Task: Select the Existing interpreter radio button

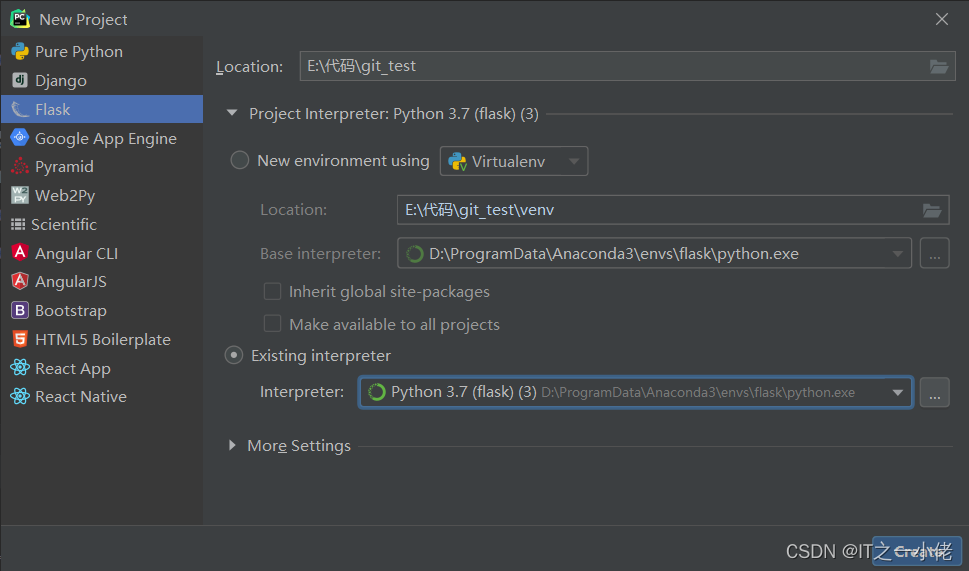Action: pyautogui.click(x=234, y=355)
